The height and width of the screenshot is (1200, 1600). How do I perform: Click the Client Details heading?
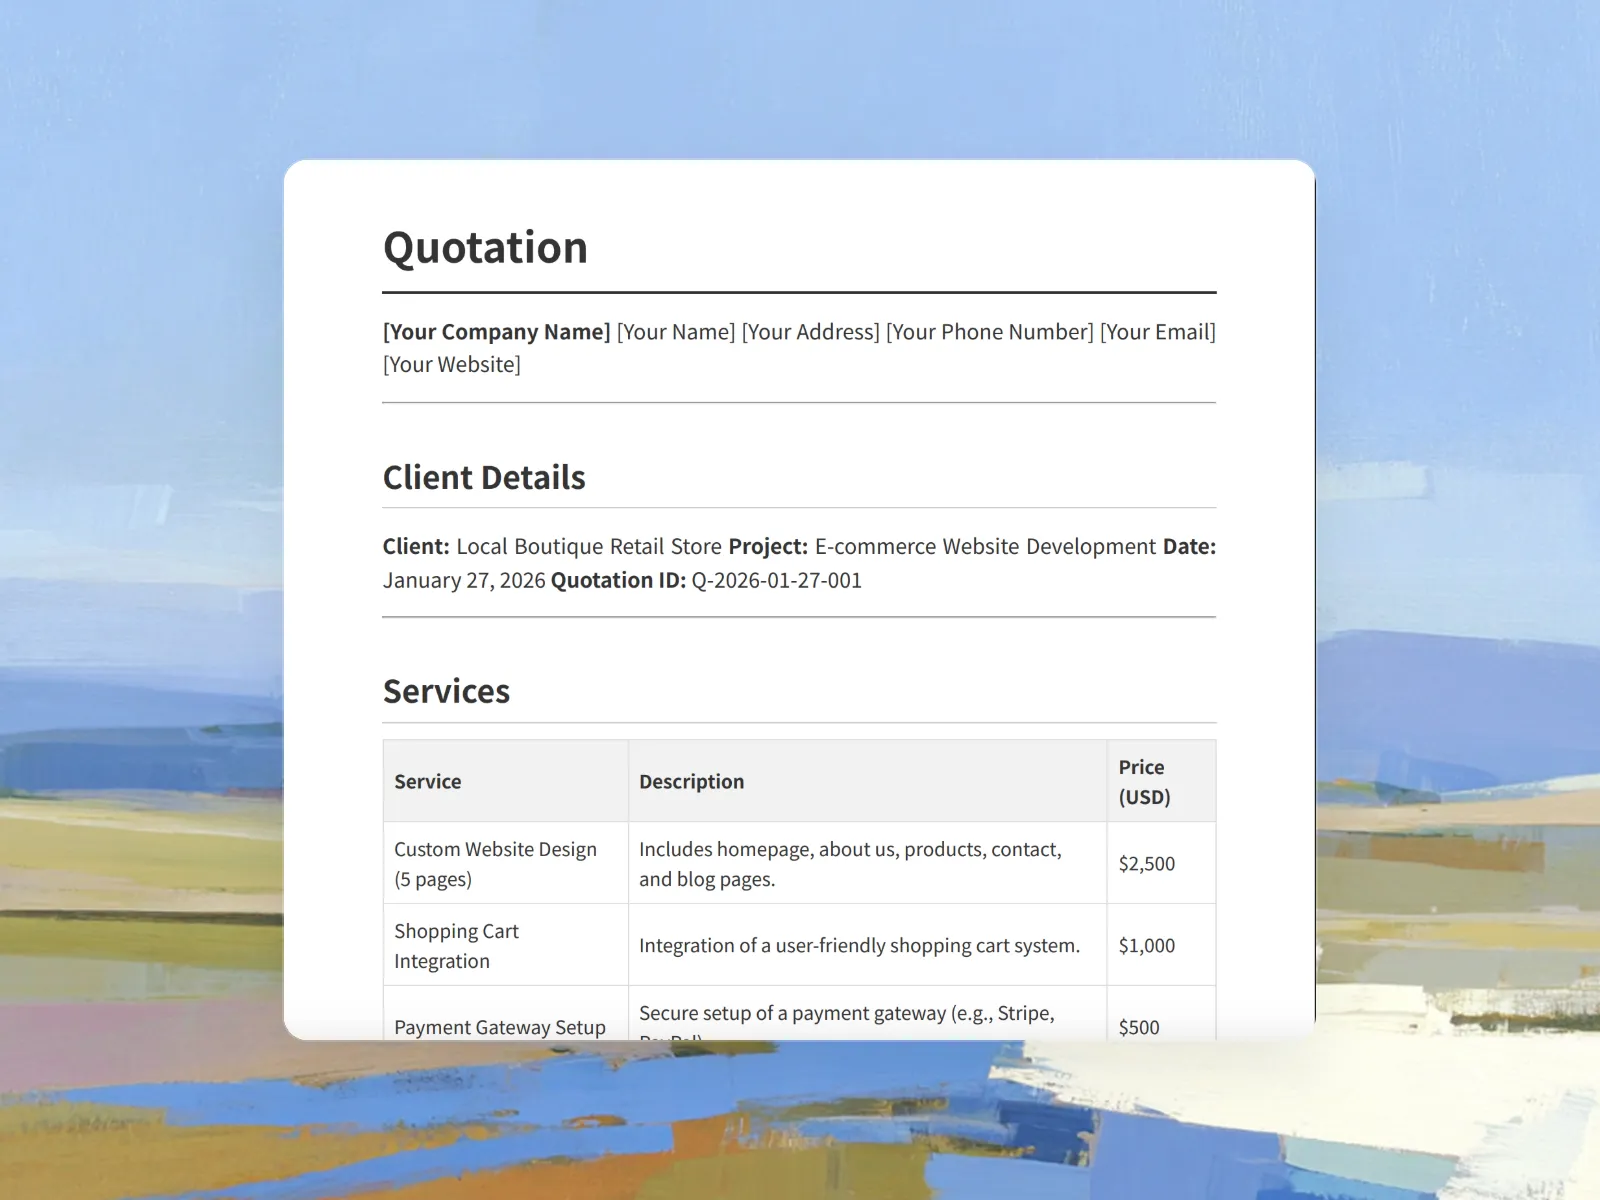click(x=484, y=478)
